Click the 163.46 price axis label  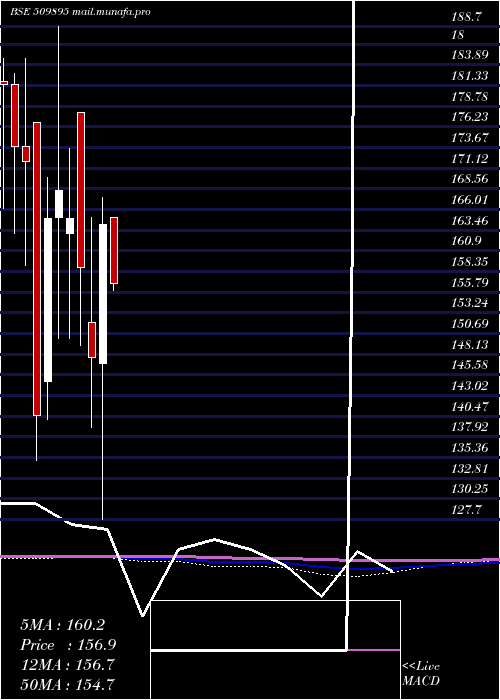coord(470,221)
